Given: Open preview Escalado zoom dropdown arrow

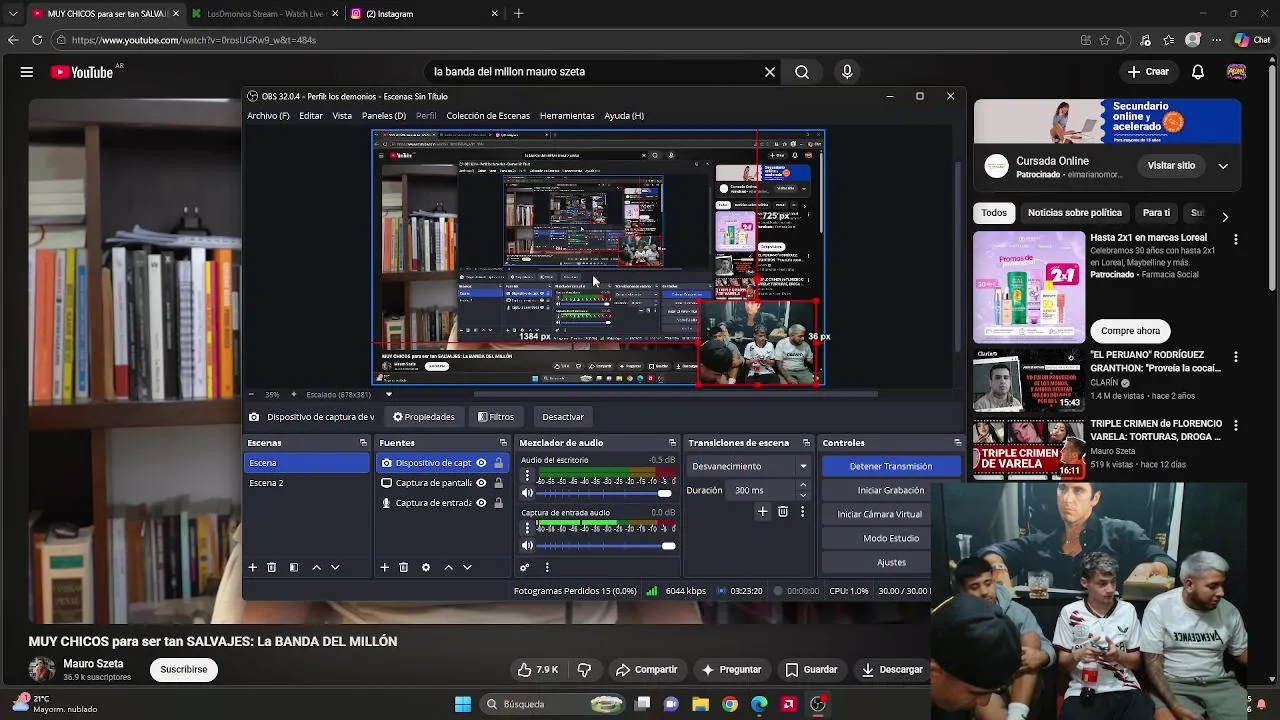Looking at the screenshot, I should click(389, 394).
